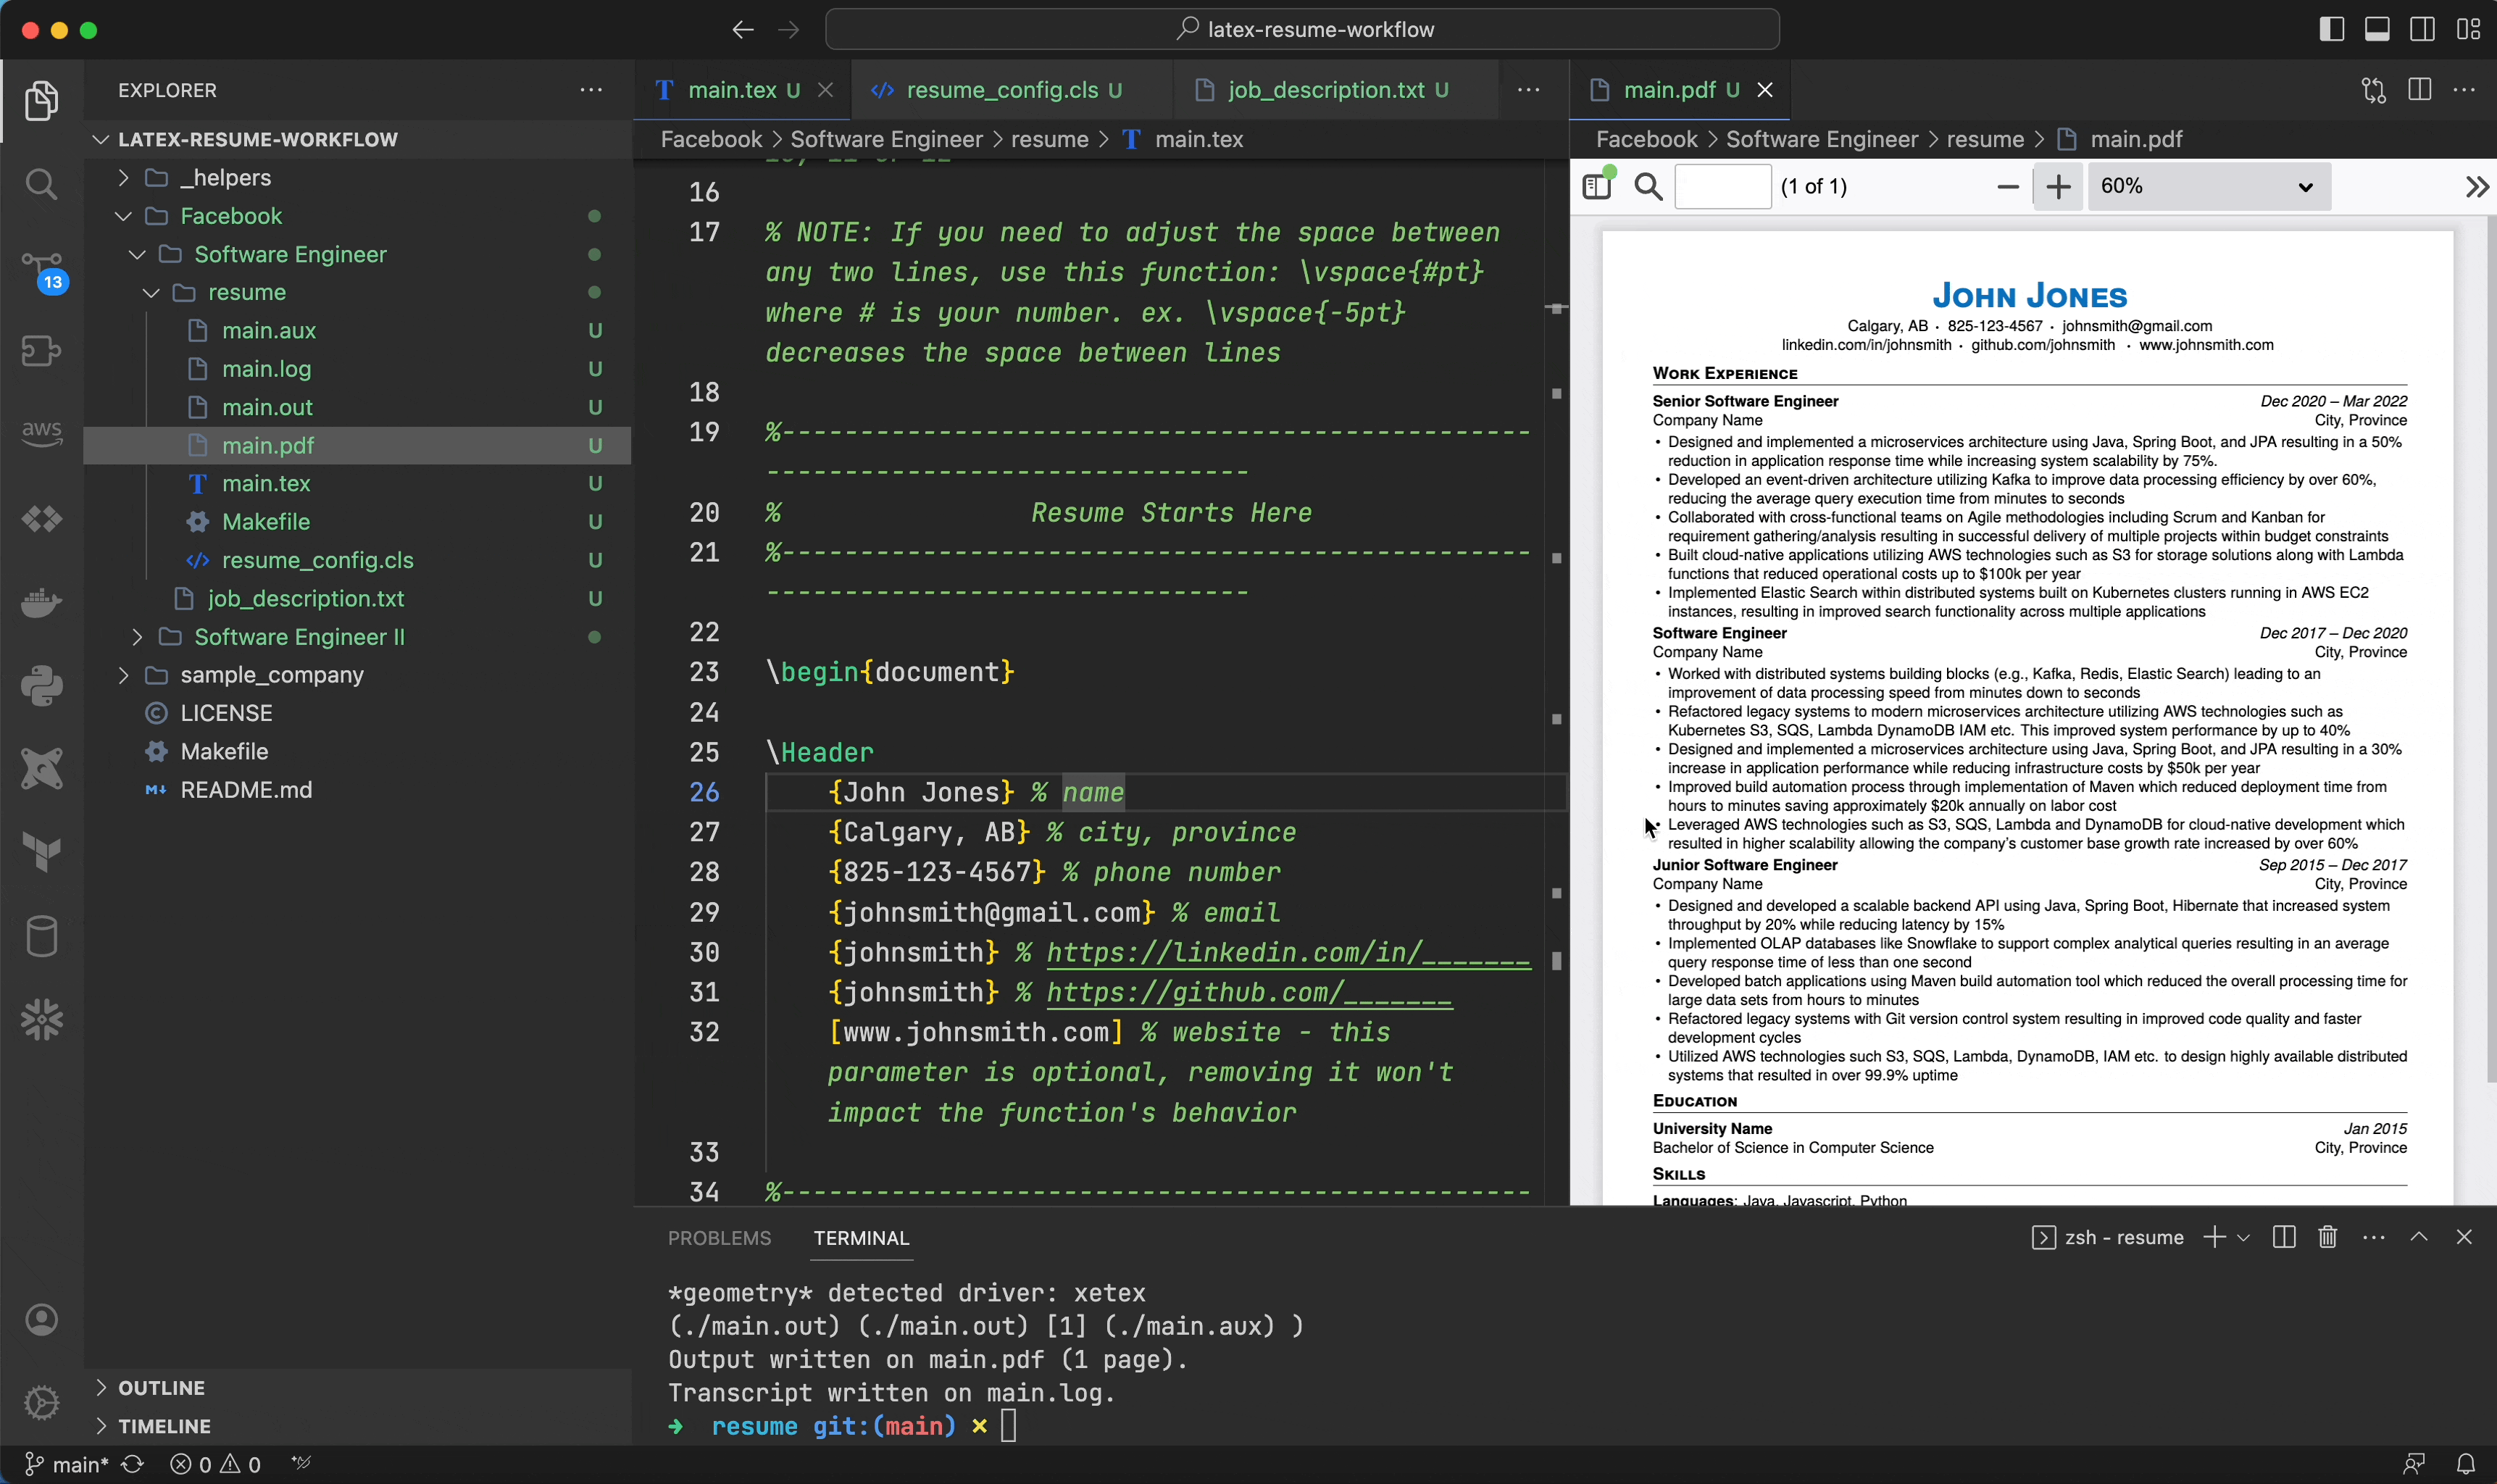The height and width of the screenshot is (1484, 2497).
Task: Maximize the terminal panel size
Action: click(x=2419, y=1237)
